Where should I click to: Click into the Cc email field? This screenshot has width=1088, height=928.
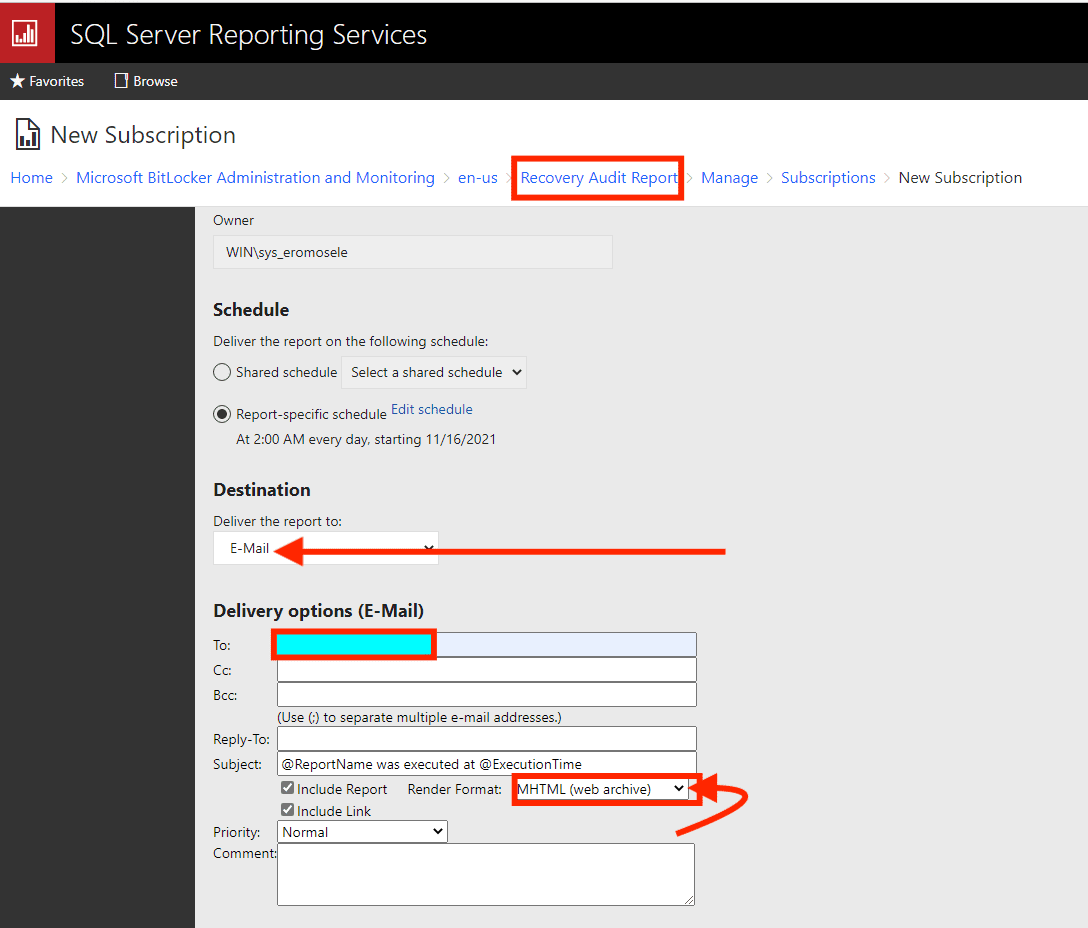click(486, 670)
